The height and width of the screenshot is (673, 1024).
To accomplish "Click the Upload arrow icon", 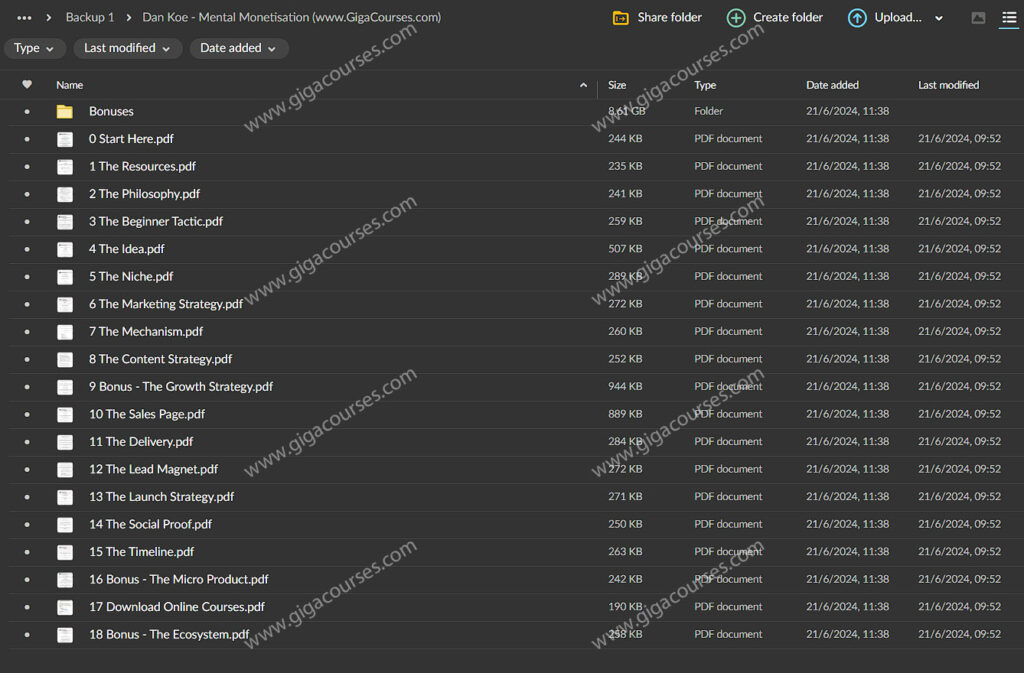I will pyautogui.click(x=857, y=18).
